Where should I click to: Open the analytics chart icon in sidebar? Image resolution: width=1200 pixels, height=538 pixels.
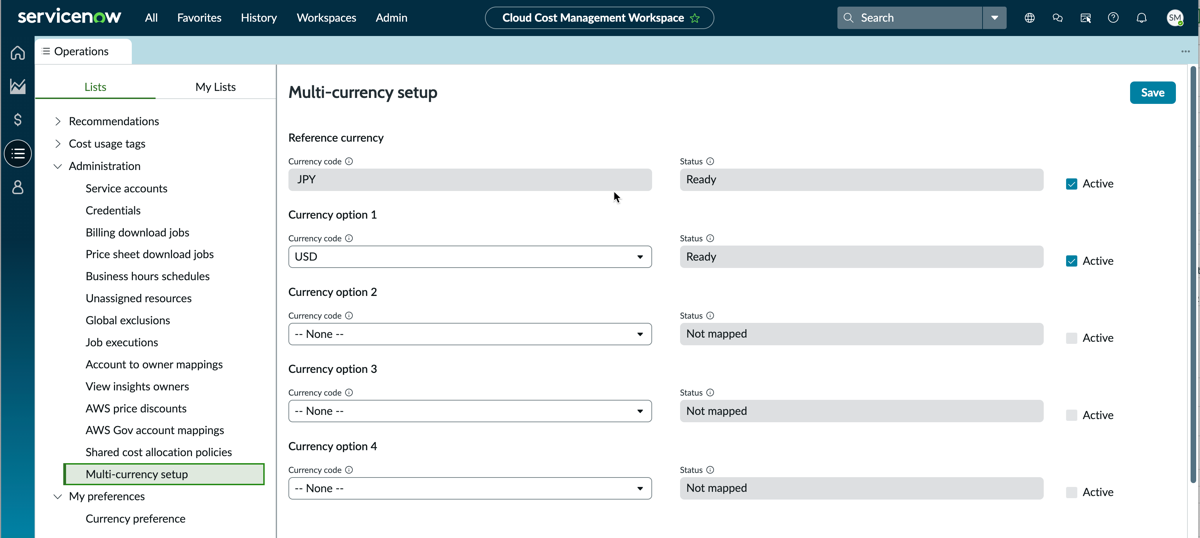[x=17, y=87]
